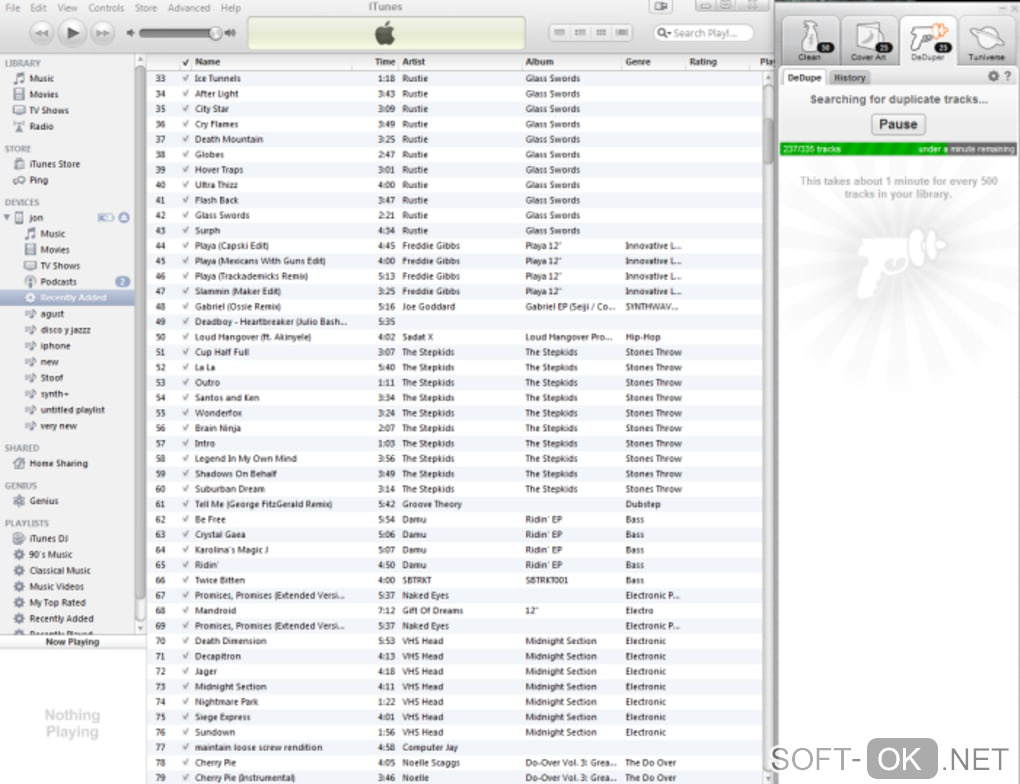Open the TuneUp settings gear
Viewport: 1020px width, 784px height.
pos(993,76)
